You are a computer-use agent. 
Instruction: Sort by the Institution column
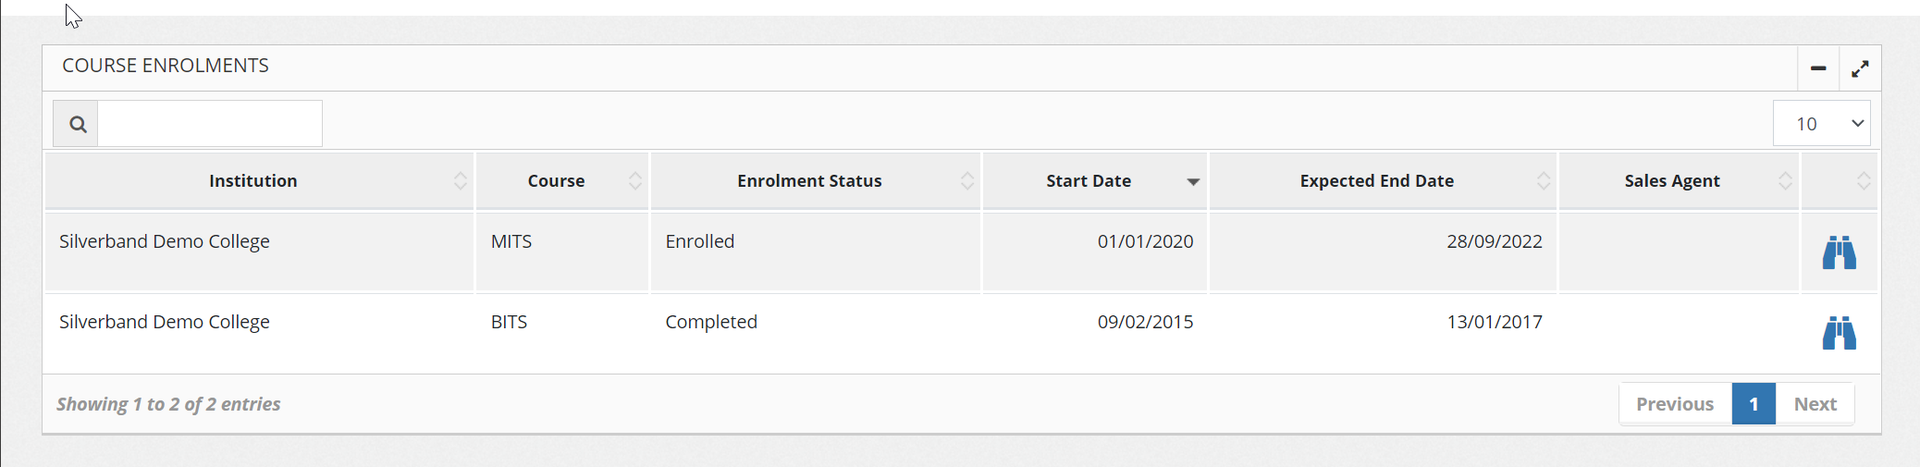[253, 181]
